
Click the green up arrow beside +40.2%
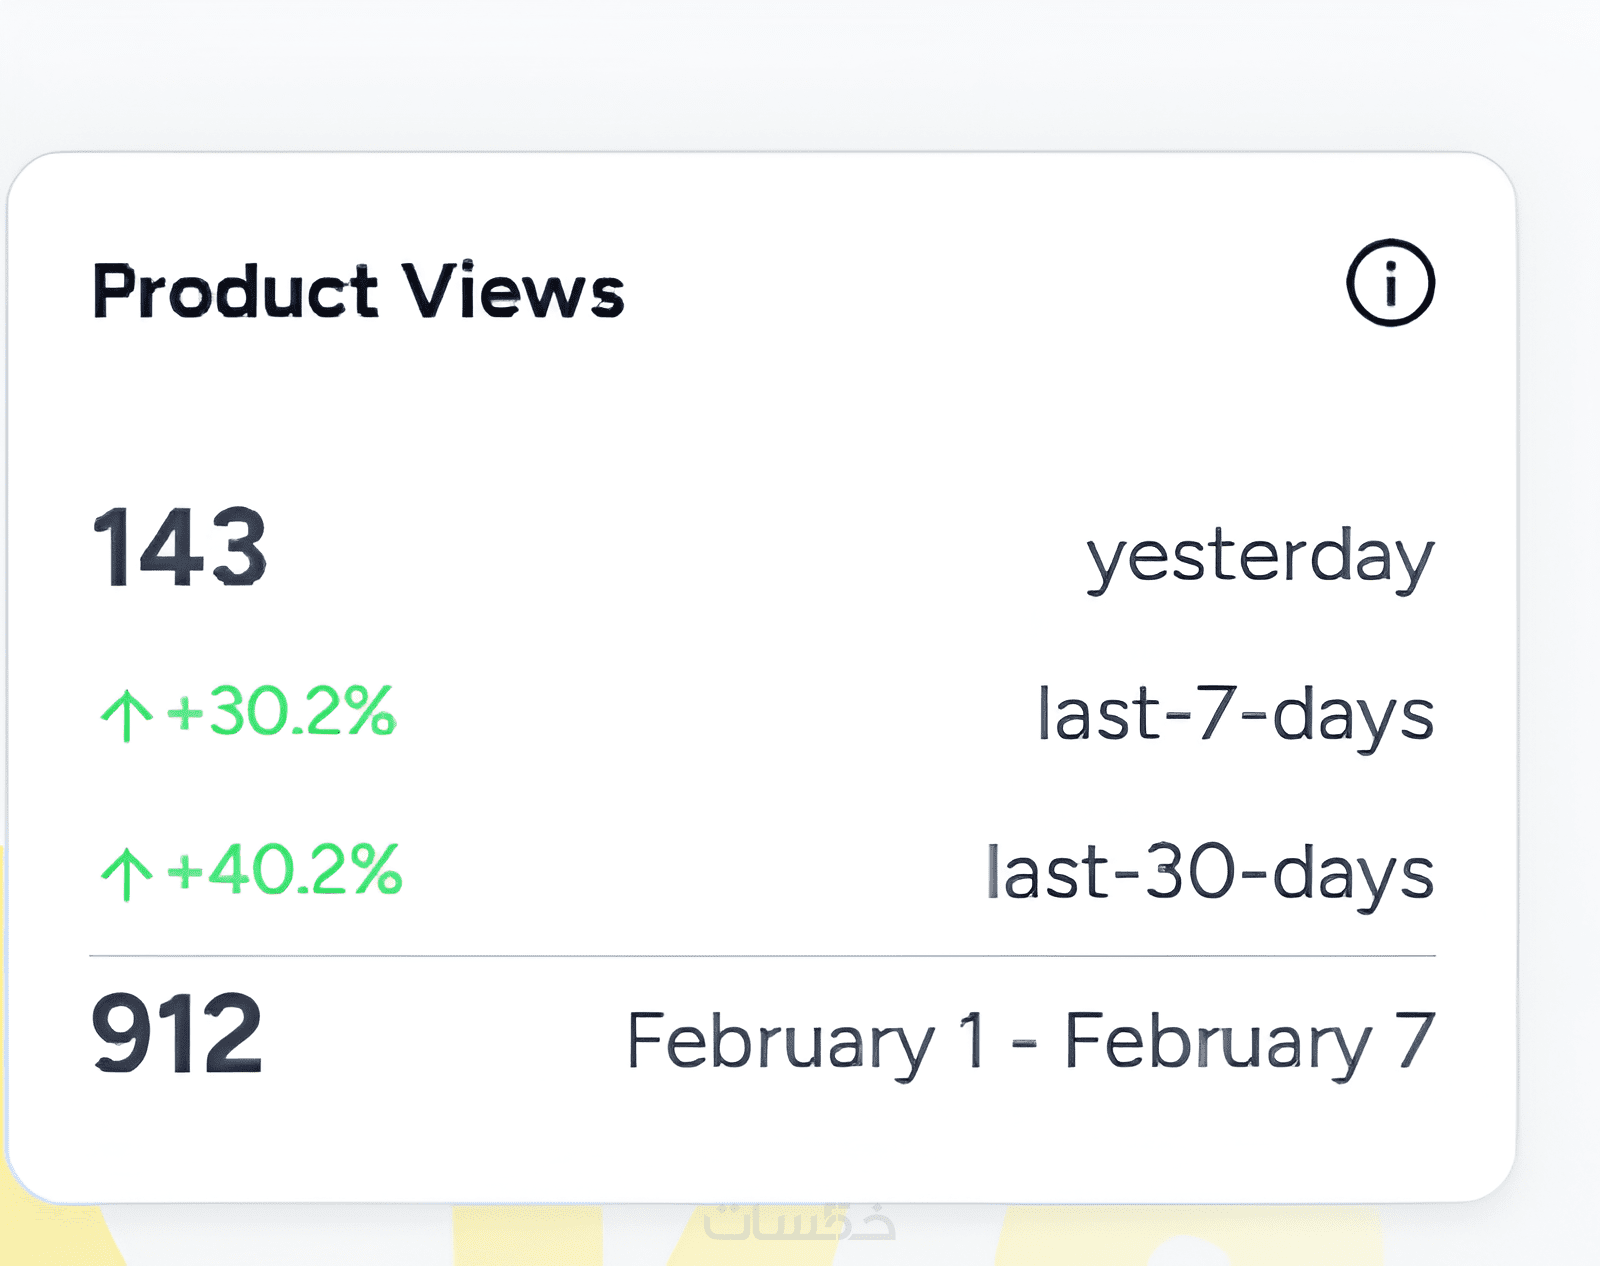(126, 873)
